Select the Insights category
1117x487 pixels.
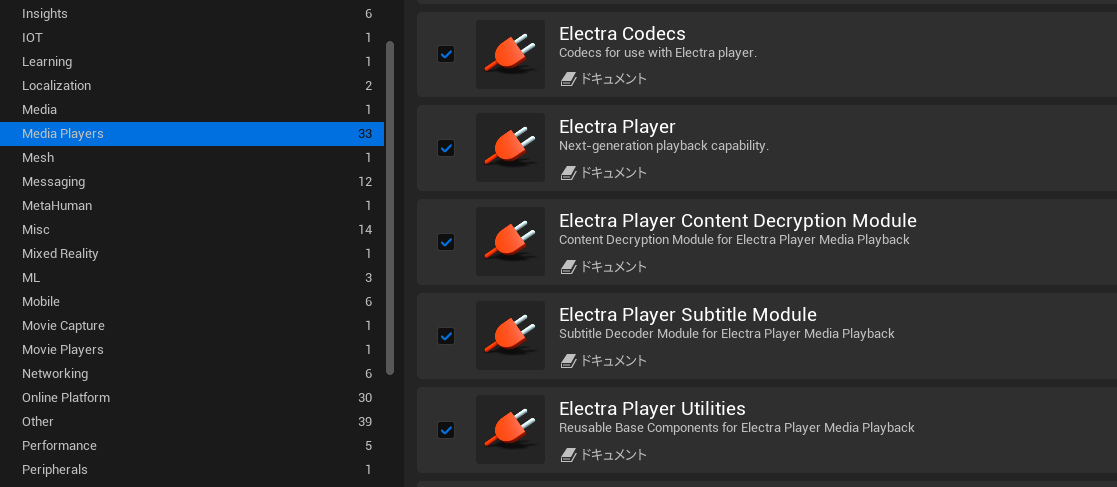[x=192, y=14]
